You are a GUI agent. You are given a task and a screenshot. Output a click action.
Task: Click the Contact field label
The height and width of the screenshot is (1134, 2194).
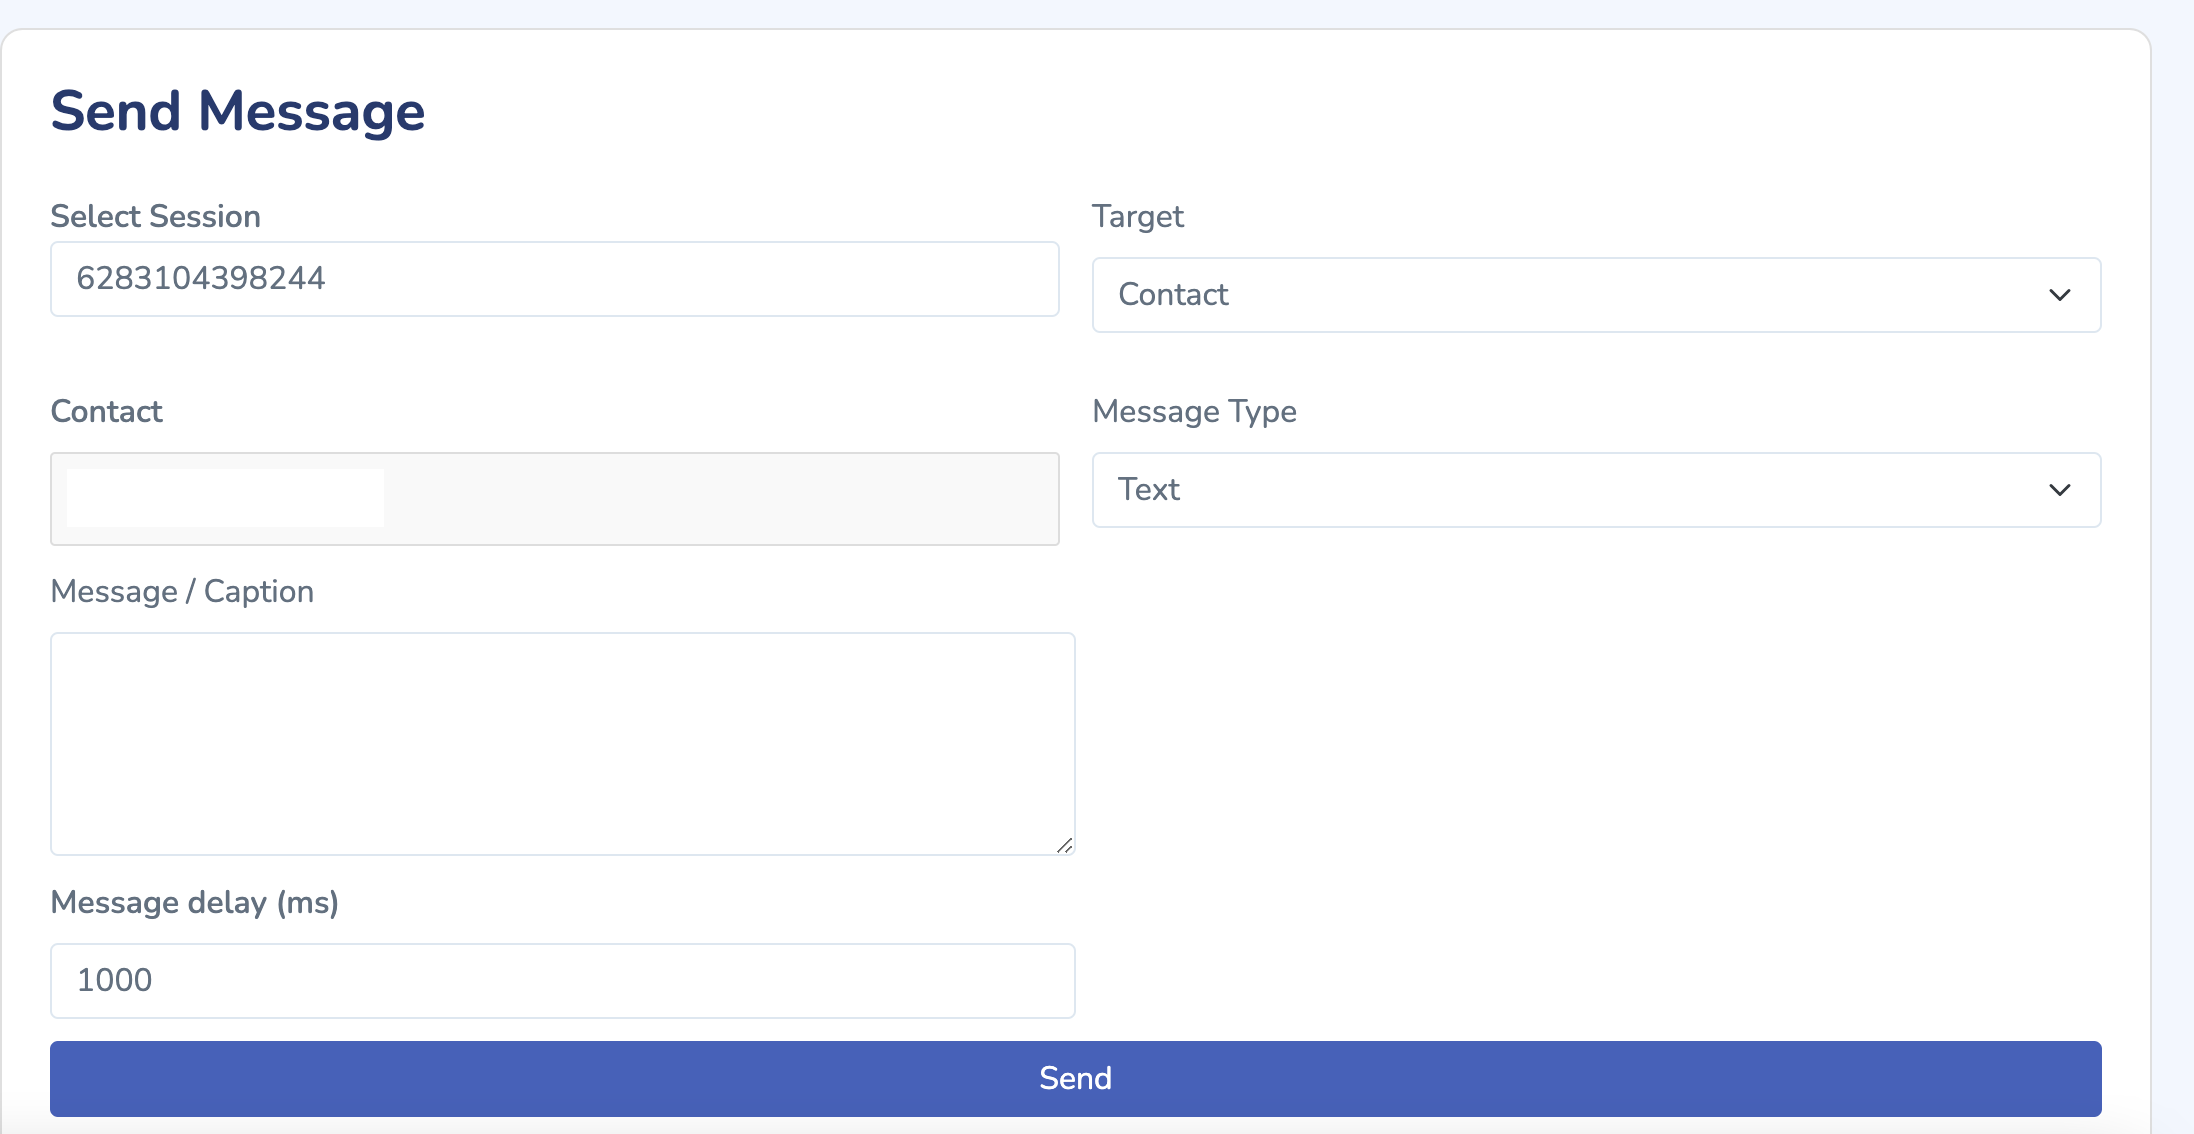tap(106, 411)
